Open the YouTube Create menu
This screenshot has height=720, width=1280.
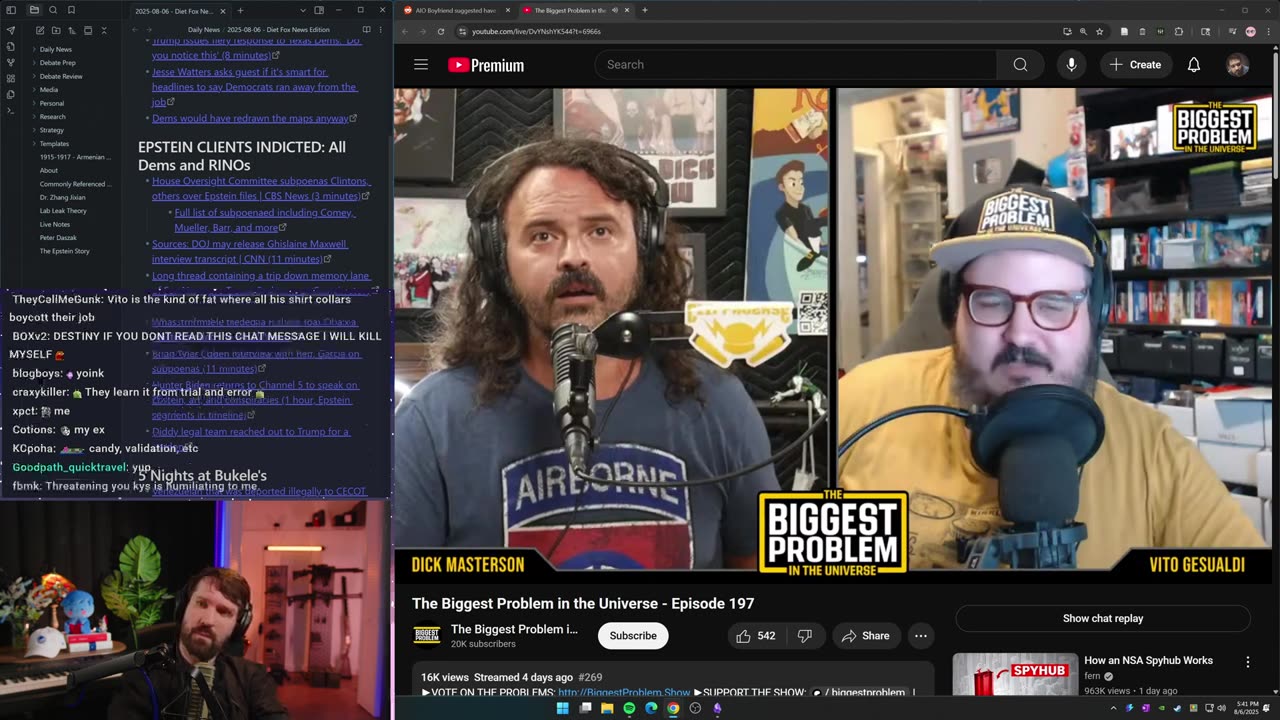pos(1135,65)
